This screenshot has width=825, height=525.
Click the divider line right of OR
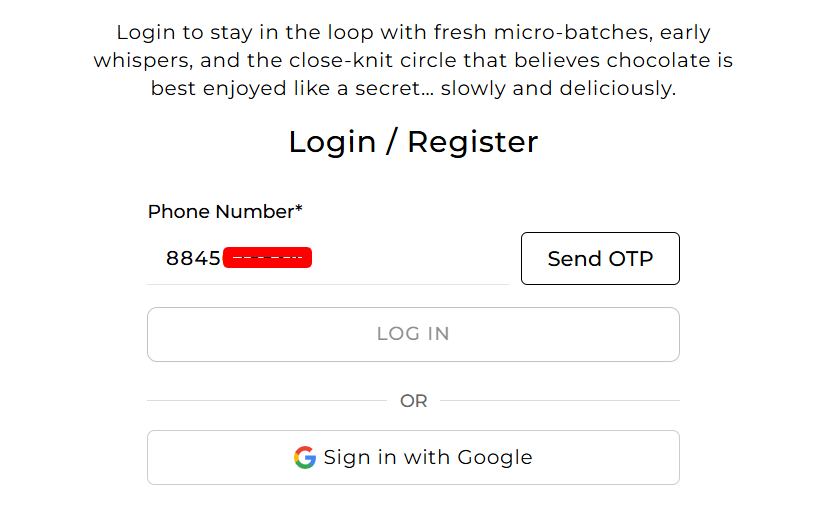[x=560, y=401]
